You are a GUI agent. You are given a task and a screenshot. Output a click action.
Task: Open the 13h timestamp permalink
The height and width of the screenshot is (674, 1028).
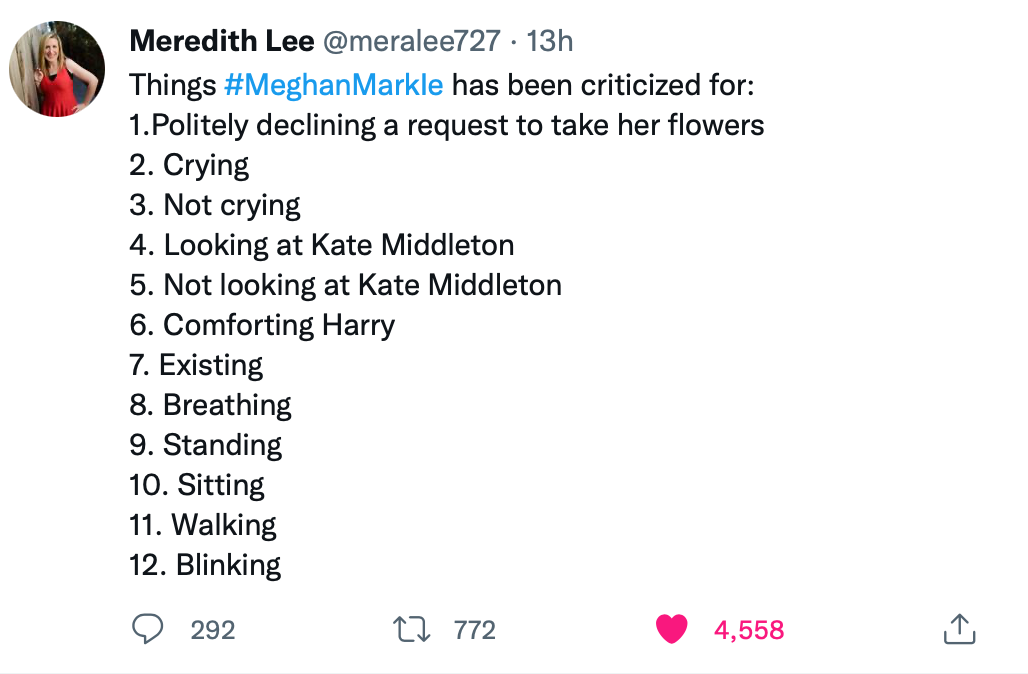click(549, 41)
